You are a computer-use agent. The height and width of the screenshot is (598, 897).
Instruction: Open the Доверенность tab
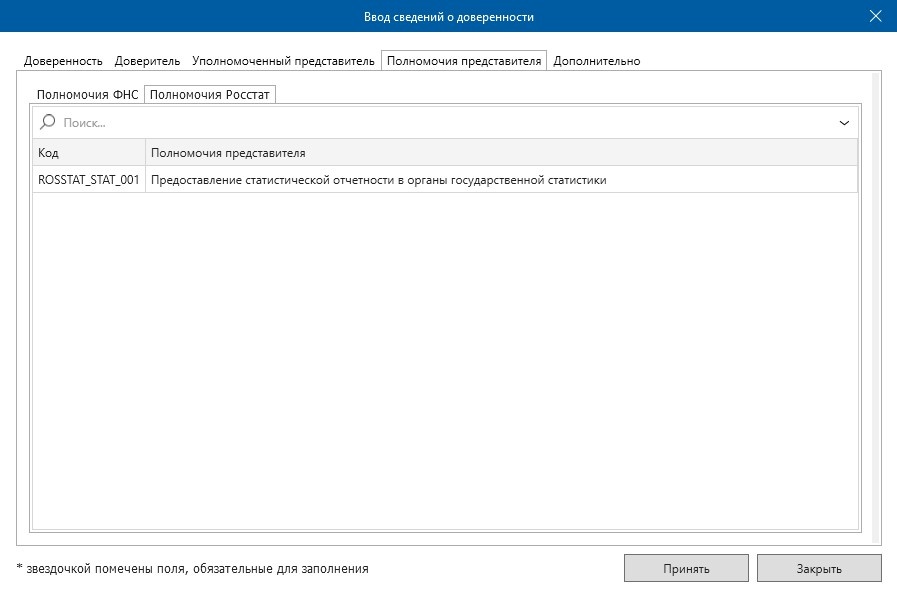click(x=63, y=61)
